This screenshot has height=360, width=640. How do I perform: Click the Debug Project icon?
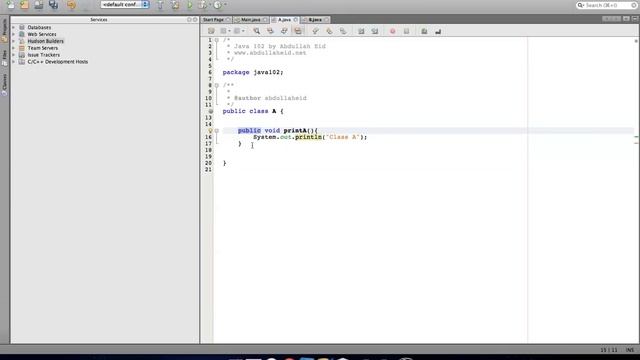point(202,5)
